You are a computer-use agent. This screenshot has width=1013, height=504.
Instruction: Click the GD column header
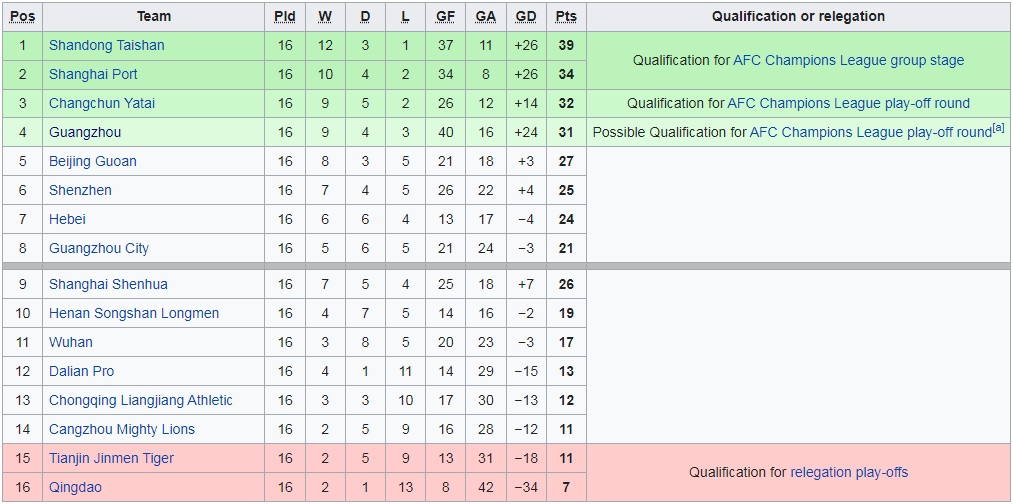tap(525, 16)
